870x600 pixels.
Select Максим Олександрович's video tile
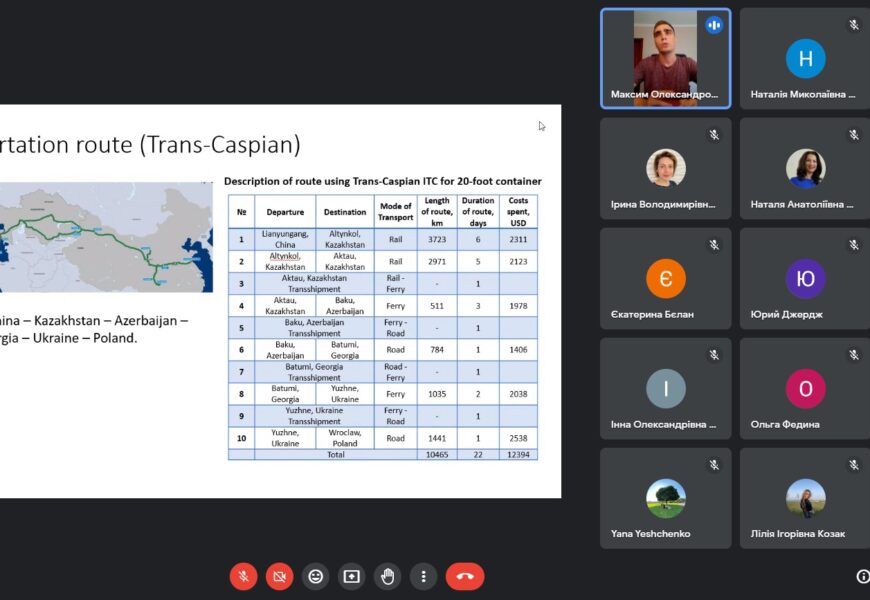coord(665,58)
